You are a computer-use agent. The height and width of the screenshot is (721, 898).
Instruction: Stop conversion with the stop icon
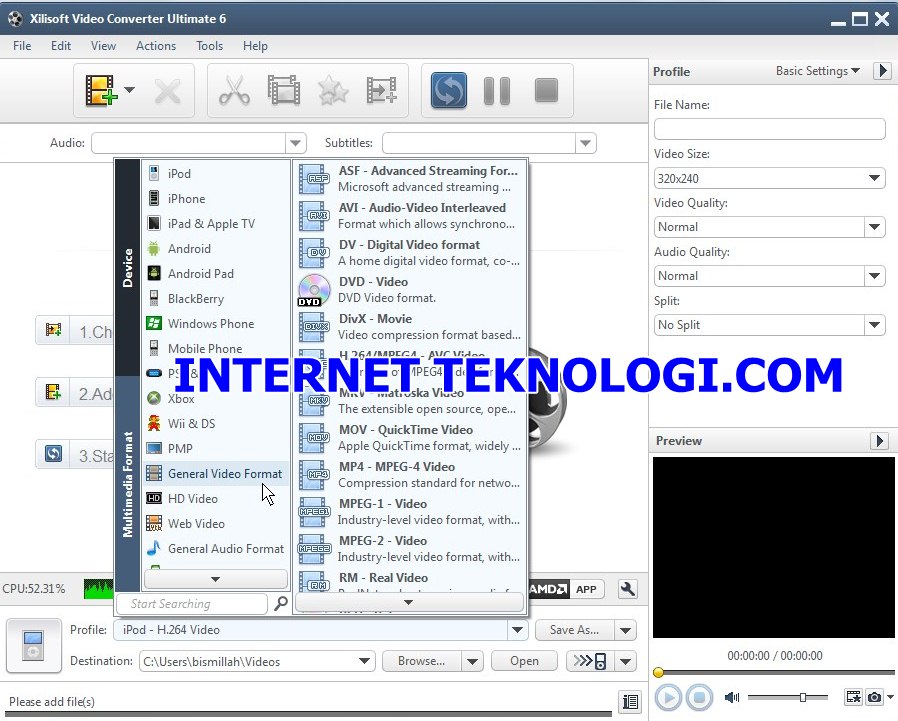[546, 90]
